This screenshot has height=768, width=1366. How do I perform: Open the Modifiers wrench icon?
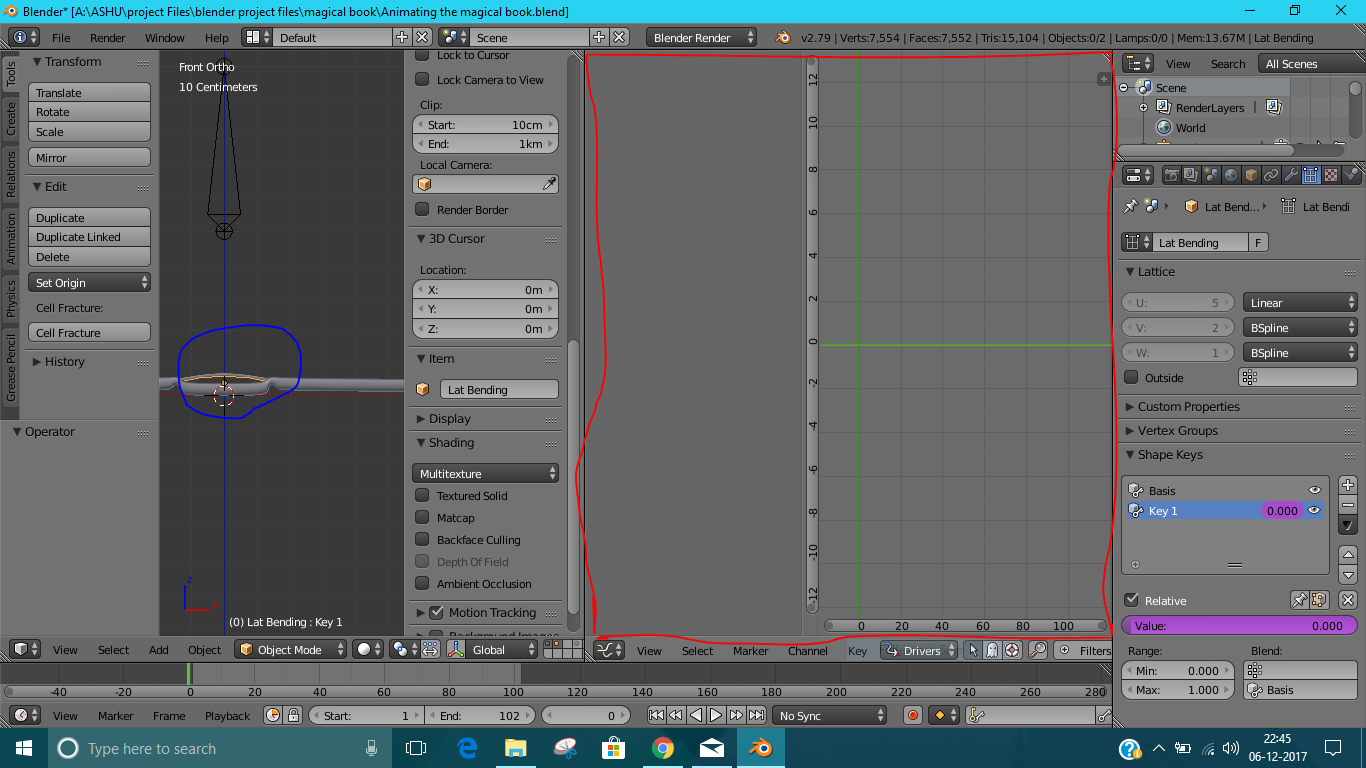(x=1292, y=175)
